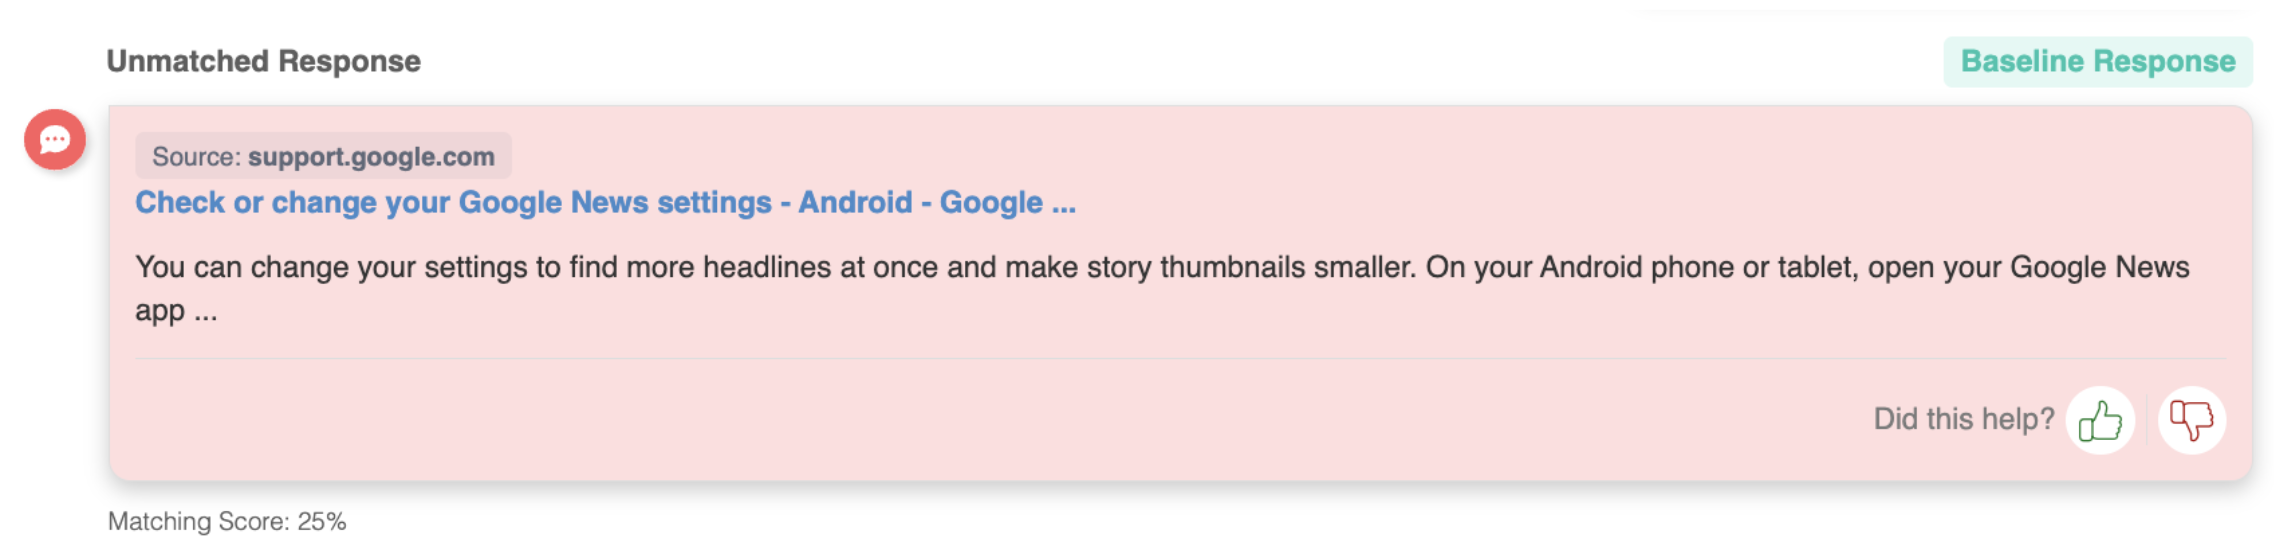Click the Unmatched Response heading

pos(263,62)
